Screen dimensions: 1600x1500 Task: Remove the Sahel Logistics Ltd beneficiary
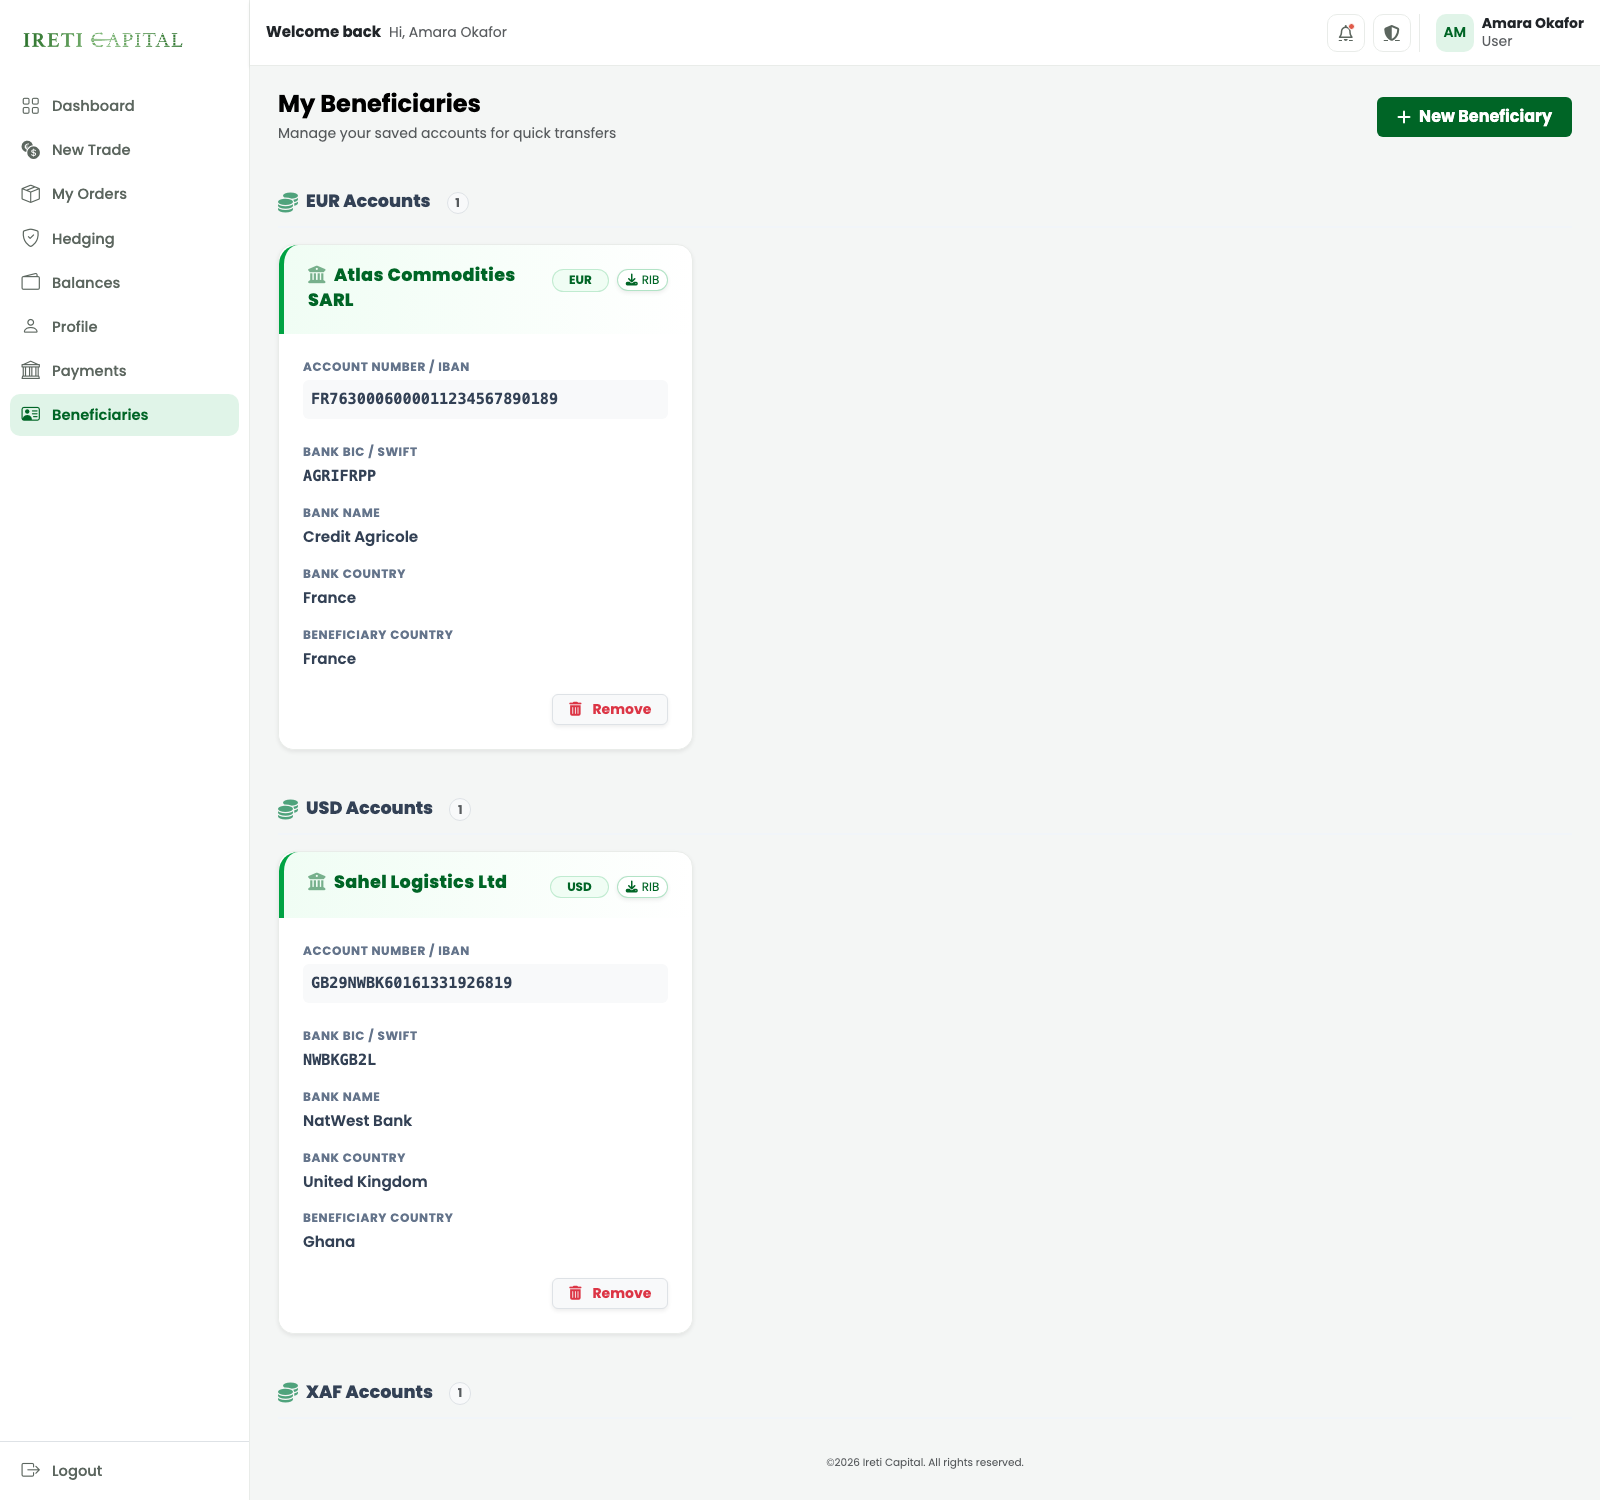(610, 1293)
